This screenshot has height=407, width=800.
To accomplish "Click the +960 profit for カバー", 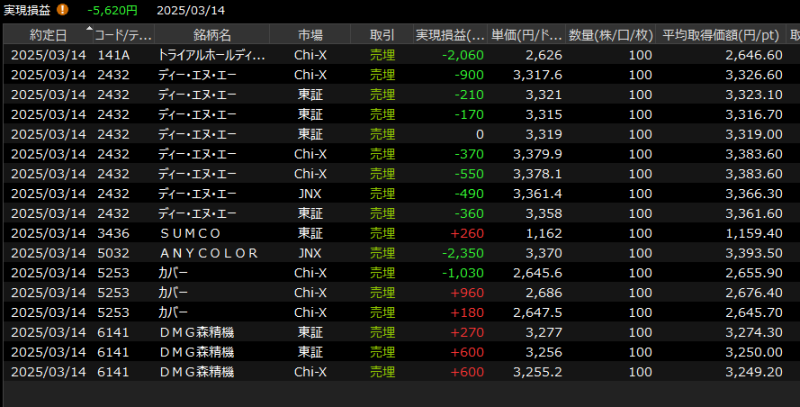I will 467,293.
